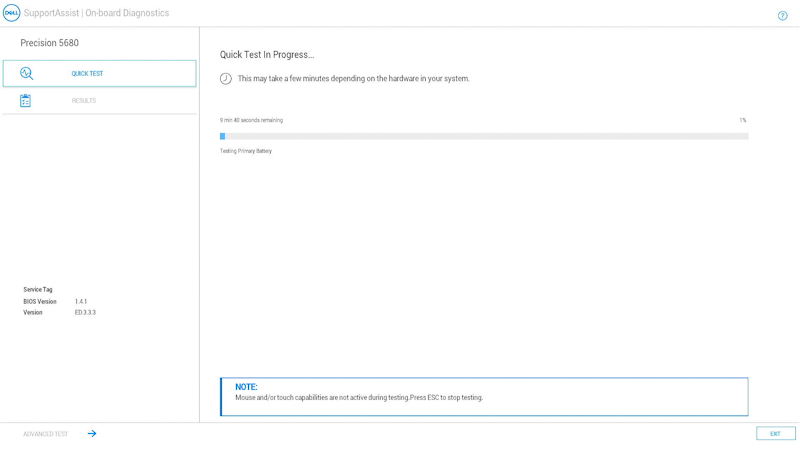This screenshot has width=800, height=450.
Task: Click the clock icon beside the time notice
Action: point(226,78)
